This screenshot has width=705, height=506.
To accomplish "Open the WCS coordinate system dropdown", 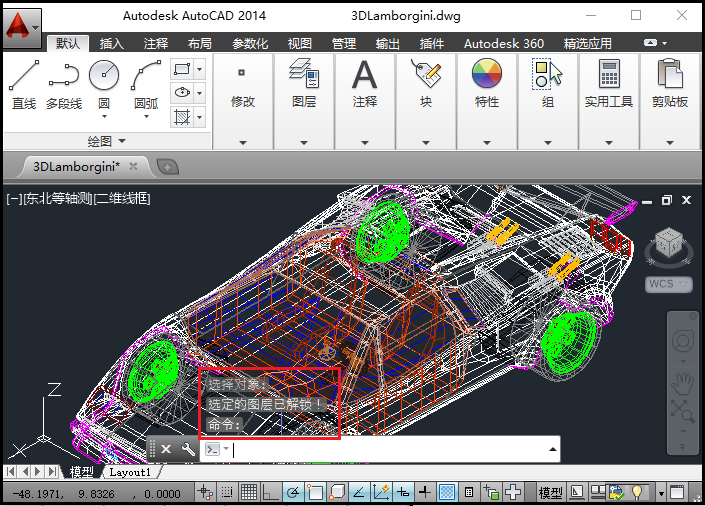I will click(x=669, y=284).
